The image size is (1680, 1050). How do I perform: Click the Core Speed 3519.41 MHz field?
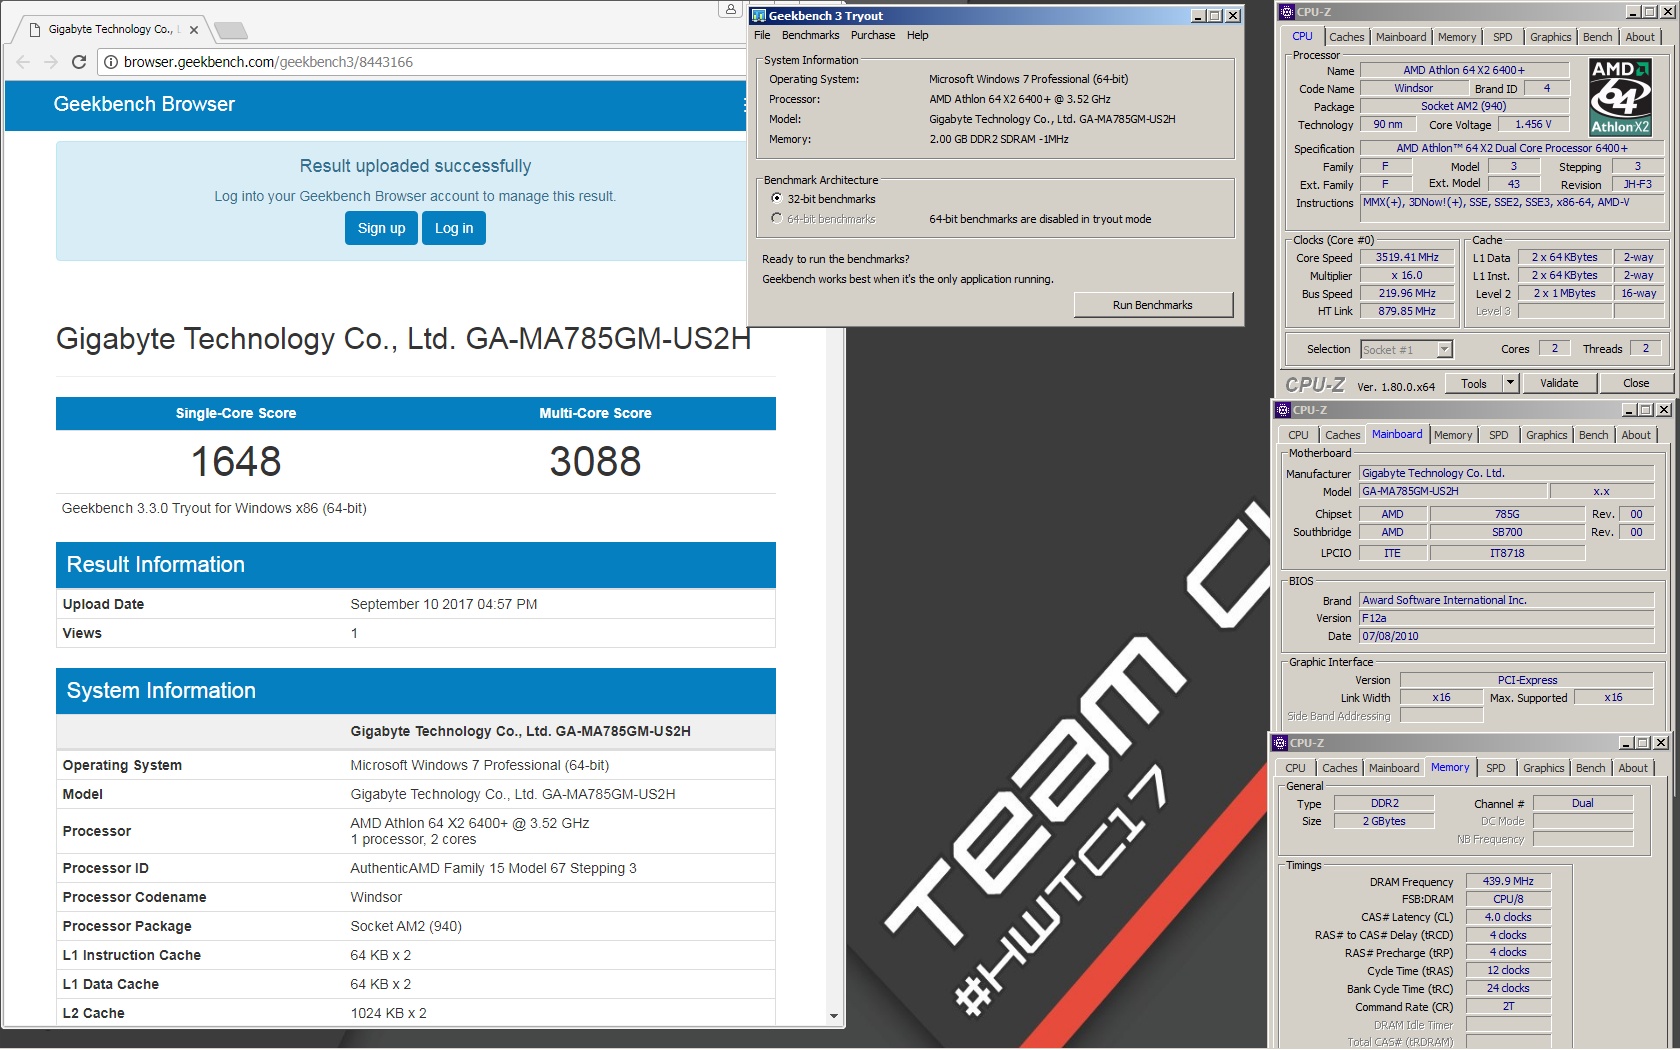(x=1406, y=257)
